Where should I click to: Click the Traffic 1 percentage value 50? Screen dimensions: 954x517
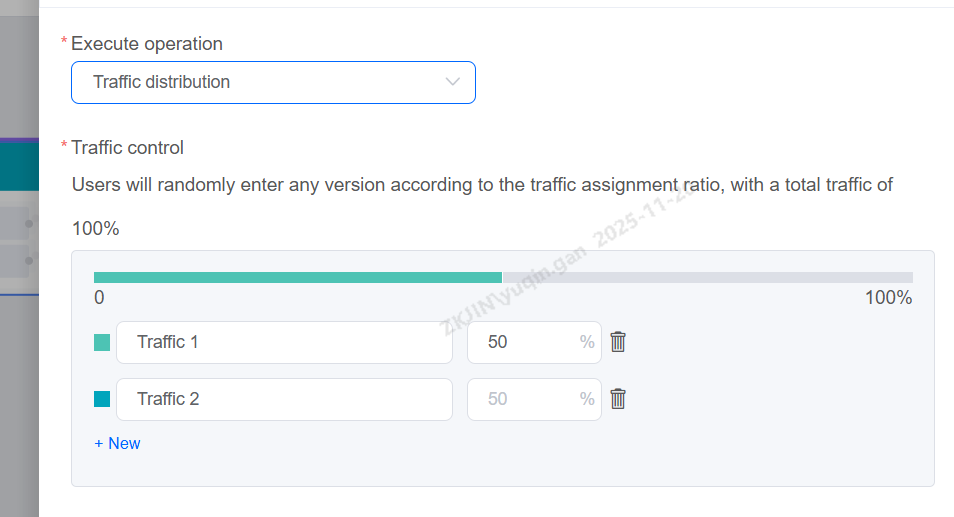[498, 342]
